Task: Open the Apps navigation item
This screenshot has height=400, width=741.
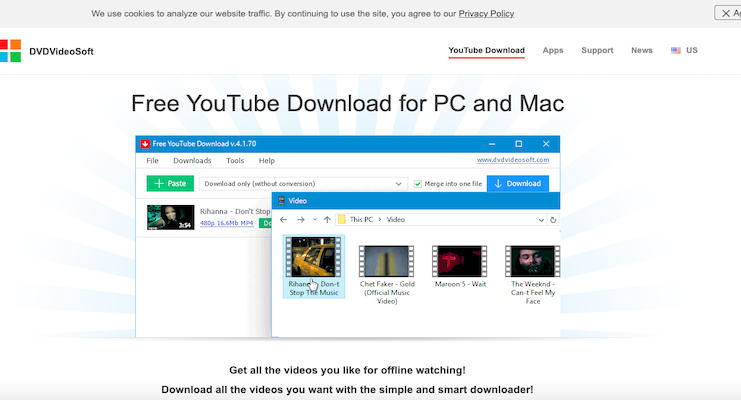Action: pyautogui.click(x=553, y=50)
